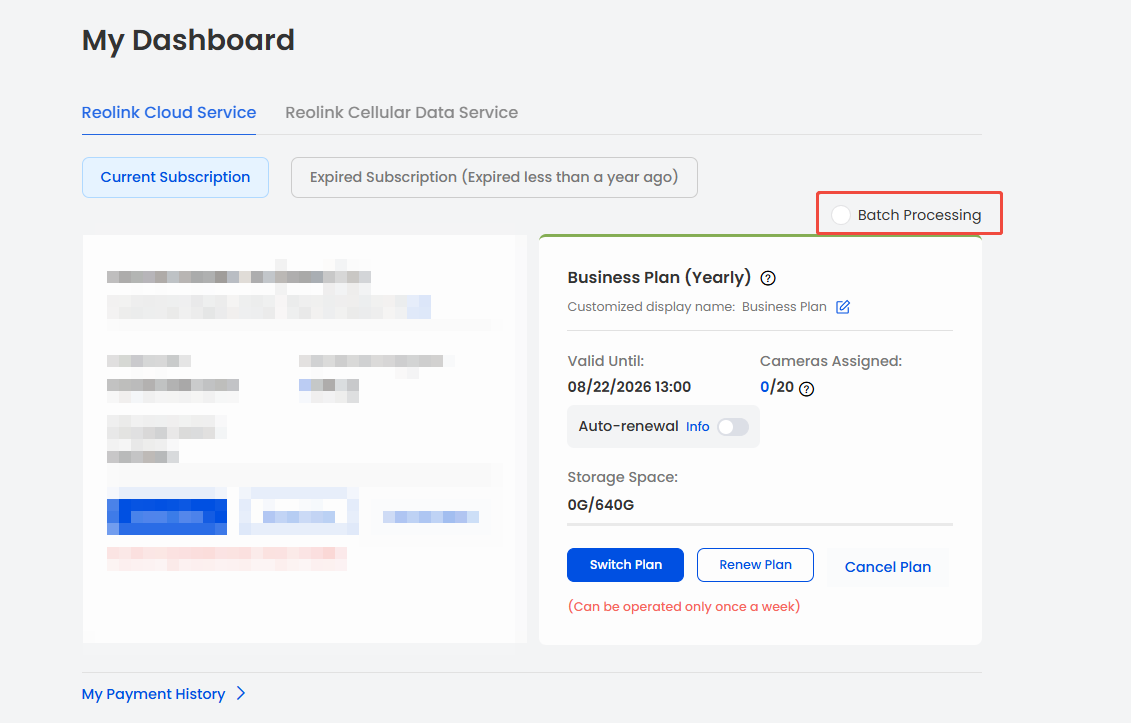Image resolution: width=1131 pixels, height=723 pixels.
Task: Click the 08/22/2026 13:00 valid date
Action: pos(629,387)
